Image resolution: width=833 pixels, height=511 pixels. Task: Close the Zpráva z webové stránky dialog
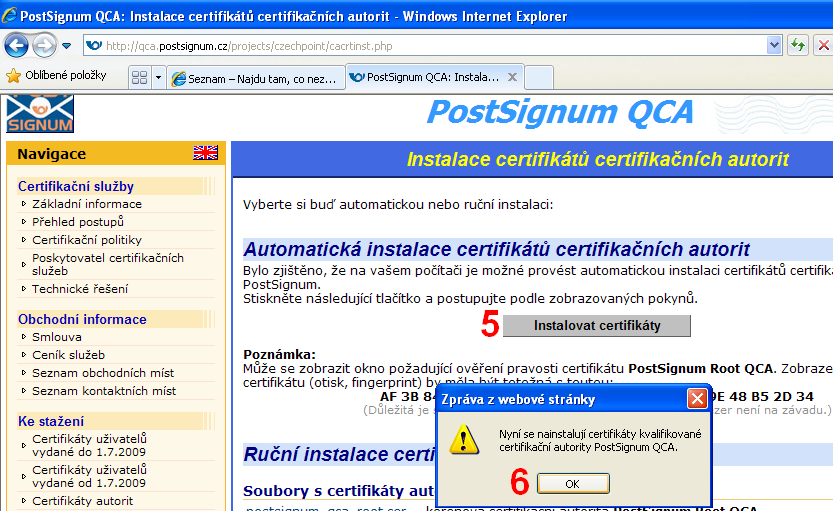pyautogui.click(x=697, y=398)
